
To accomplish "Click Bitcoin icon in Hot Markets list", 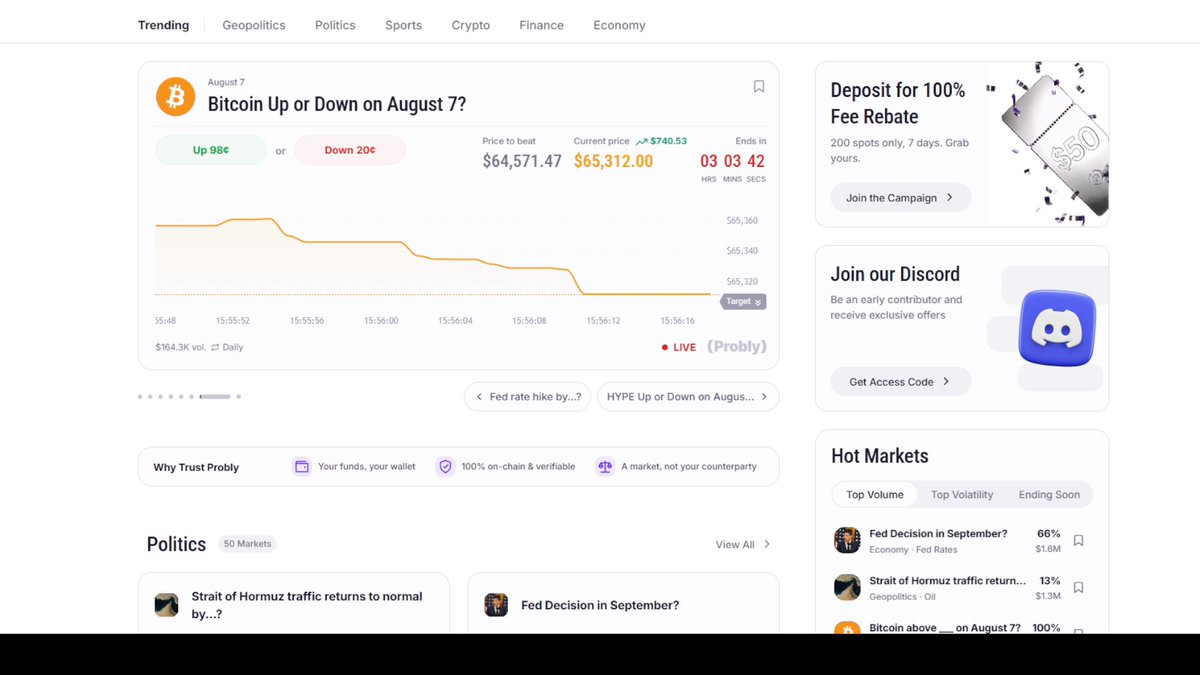I will coord(847,627).
